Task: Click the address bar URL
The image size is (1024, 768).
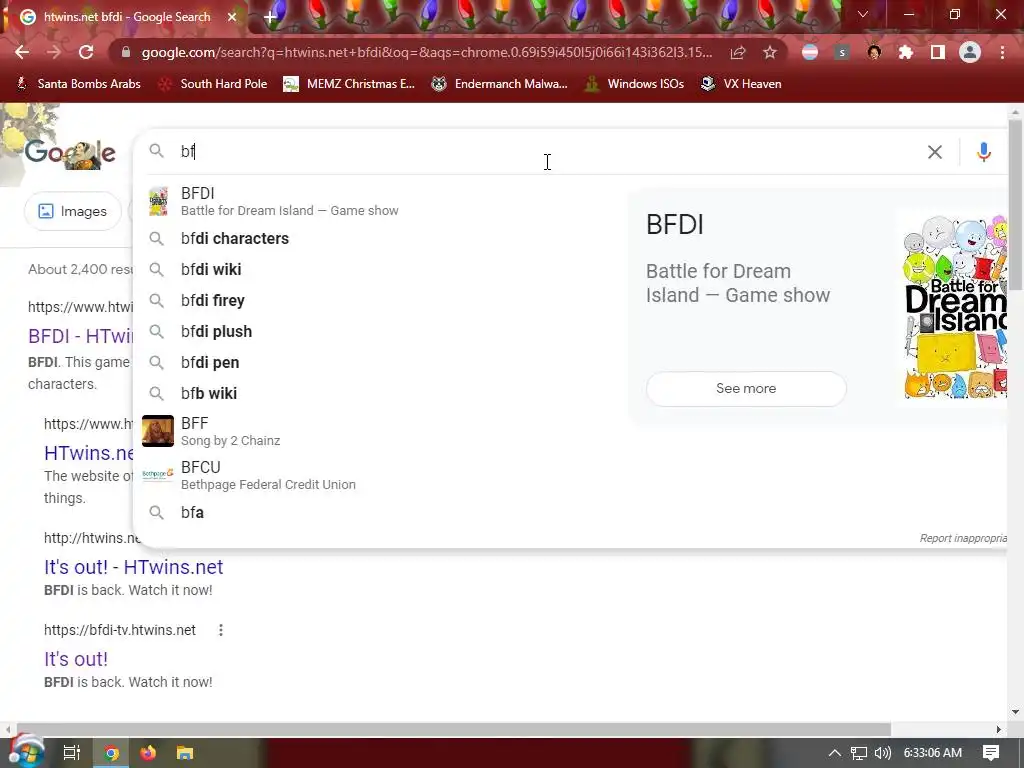Action: (426, 52)
